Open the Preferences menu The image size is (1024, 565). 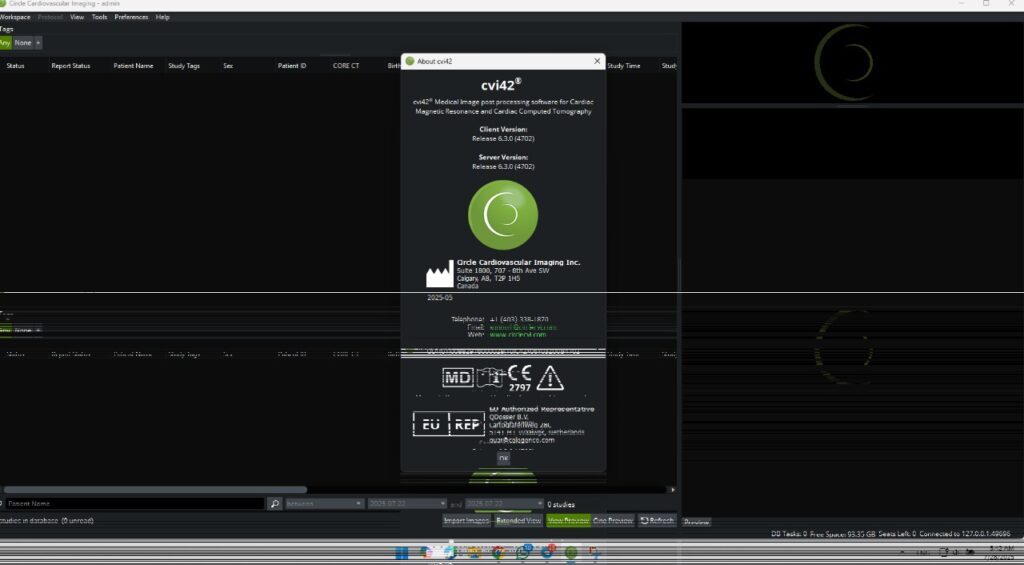pyautogui.click(x=131, y=17)
